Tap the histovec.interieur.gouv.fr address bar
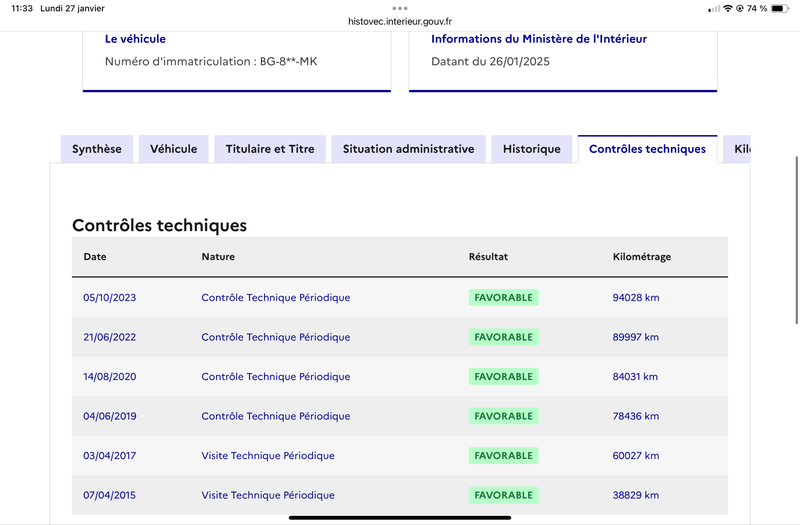The width and height of the screenshot is (800, 525). (x=400, y=21)
